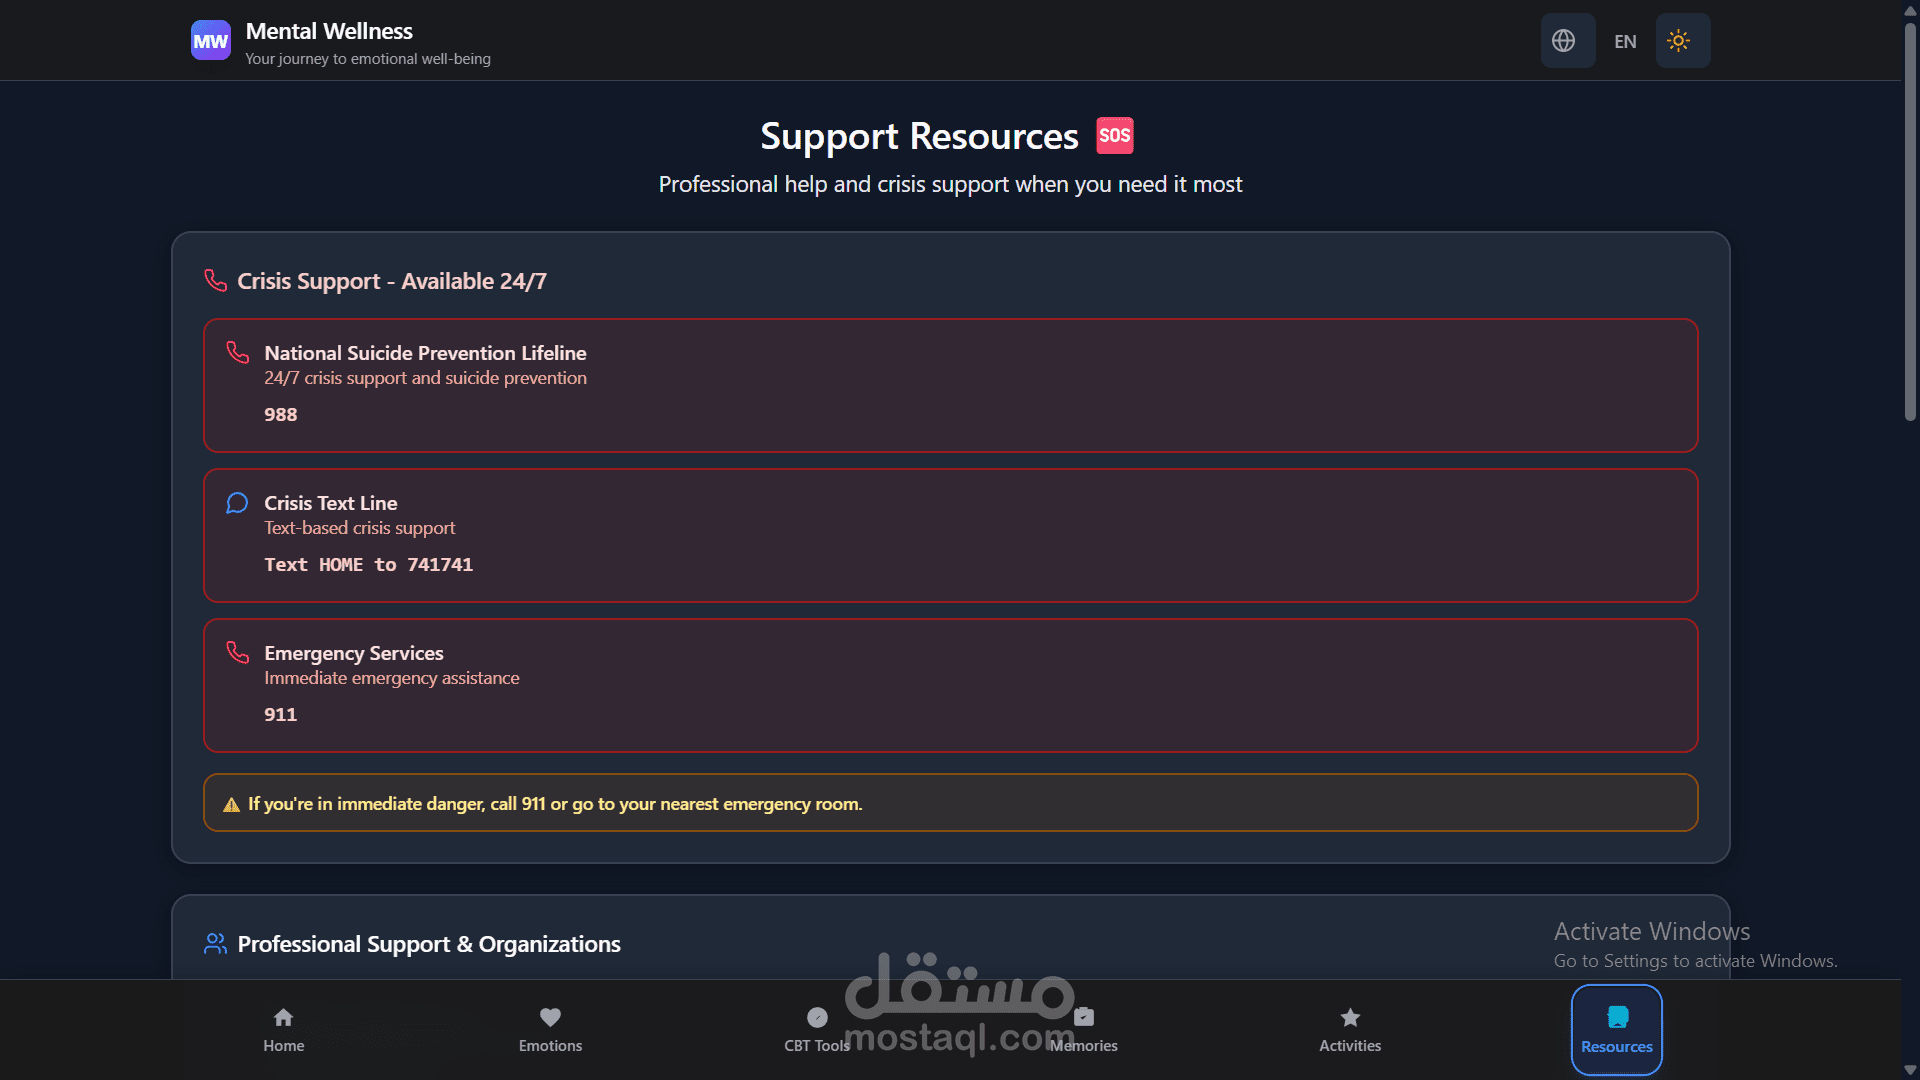Open the language globe icon
This screenshot has height=1080, width=1920.
tap(1564, 41)
